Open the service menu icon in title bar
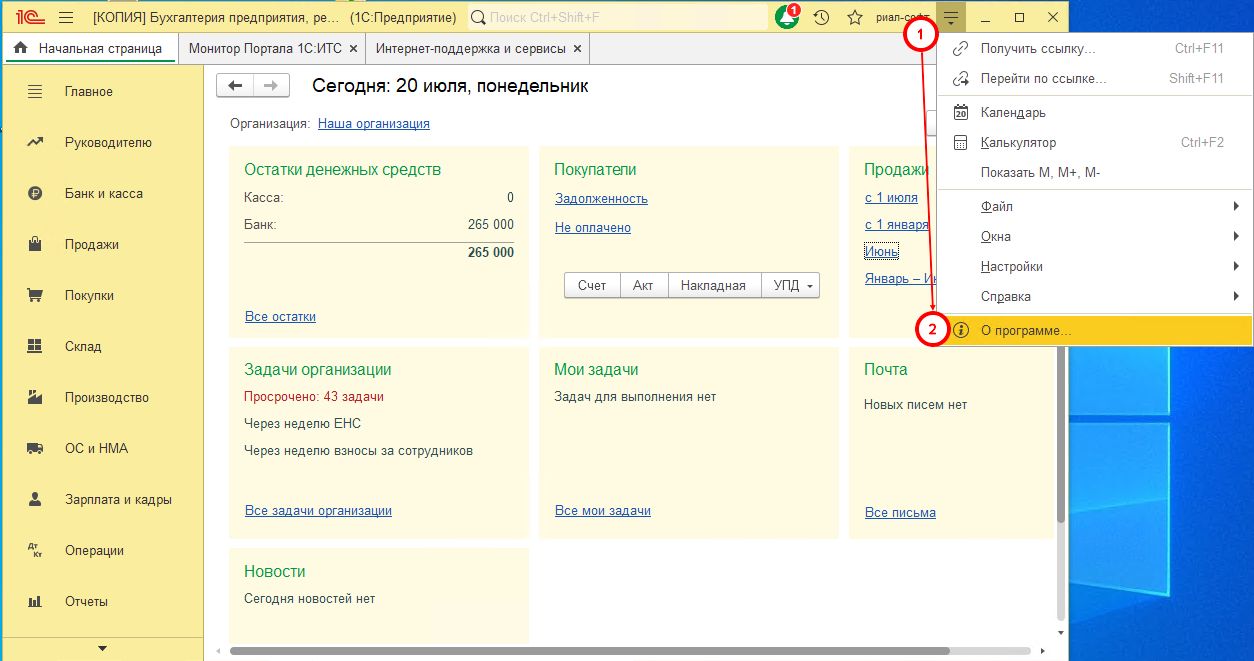The image size is (1254, 661). 951,18
